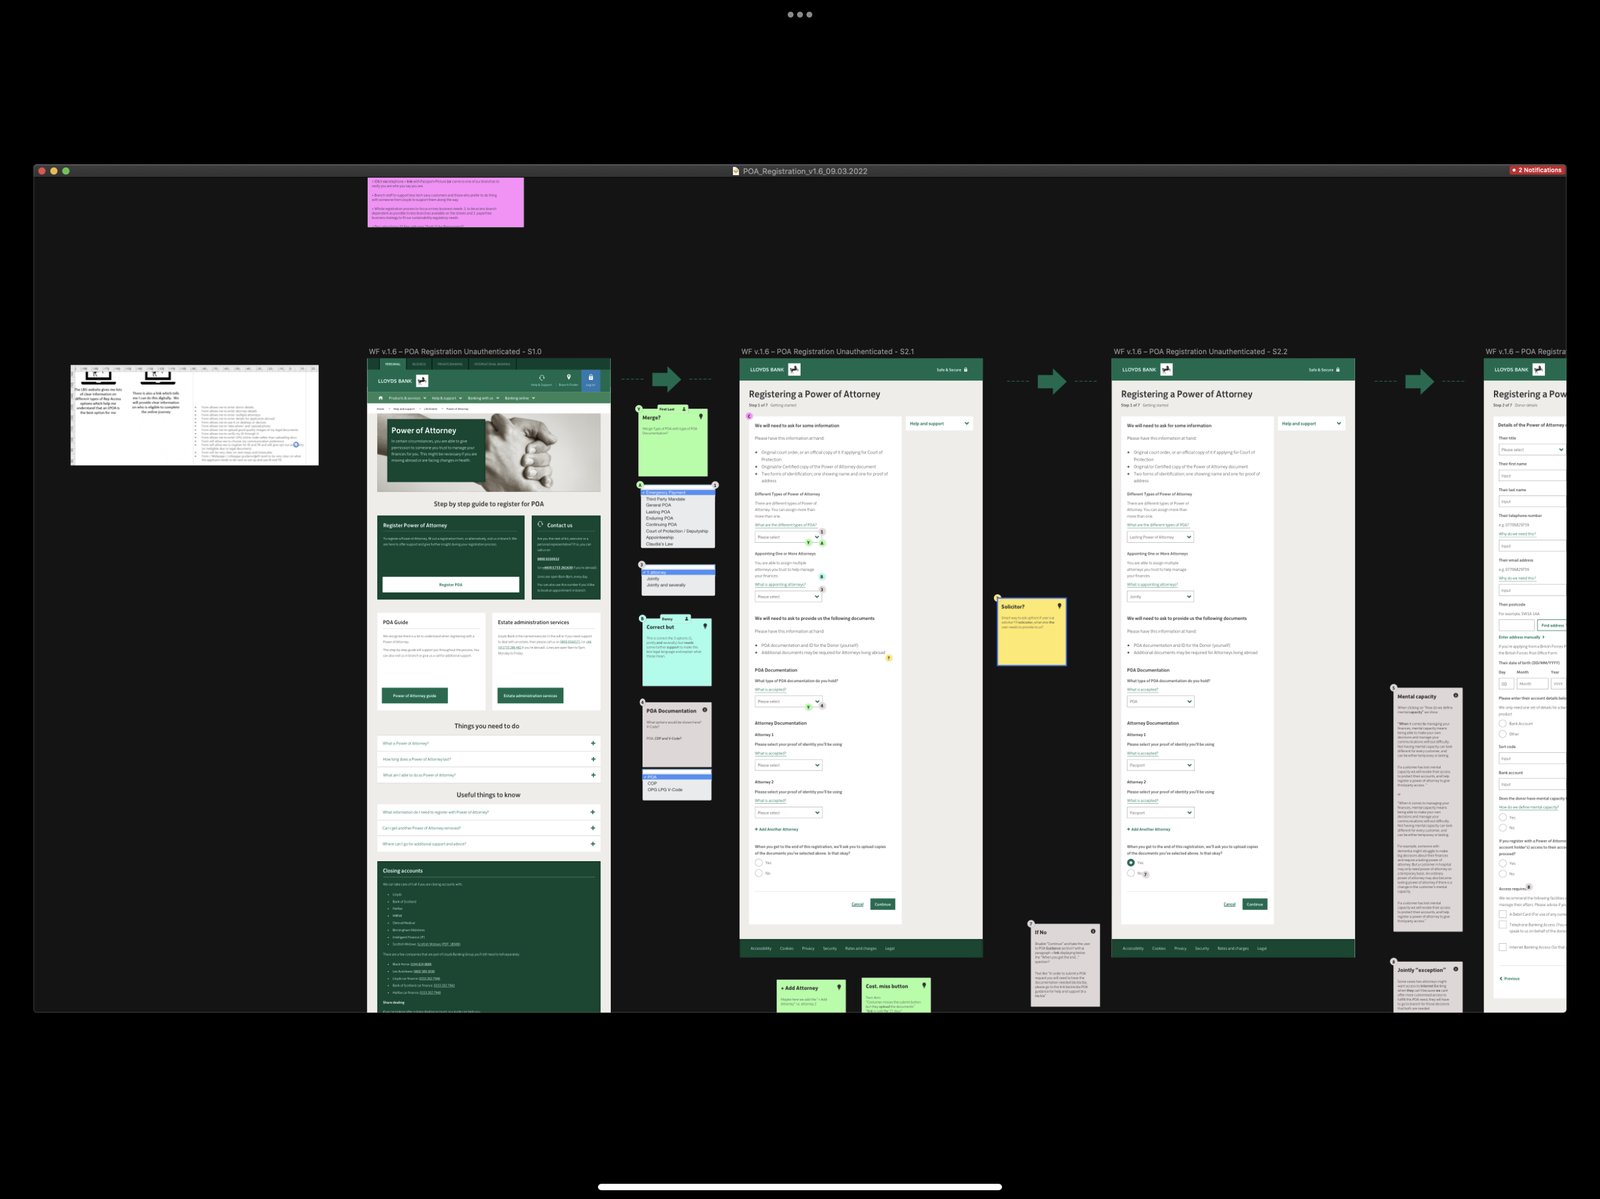Click the Continue button in S2.1 form
This screenshot has height=1199, width=1600.
coord(882,904)
